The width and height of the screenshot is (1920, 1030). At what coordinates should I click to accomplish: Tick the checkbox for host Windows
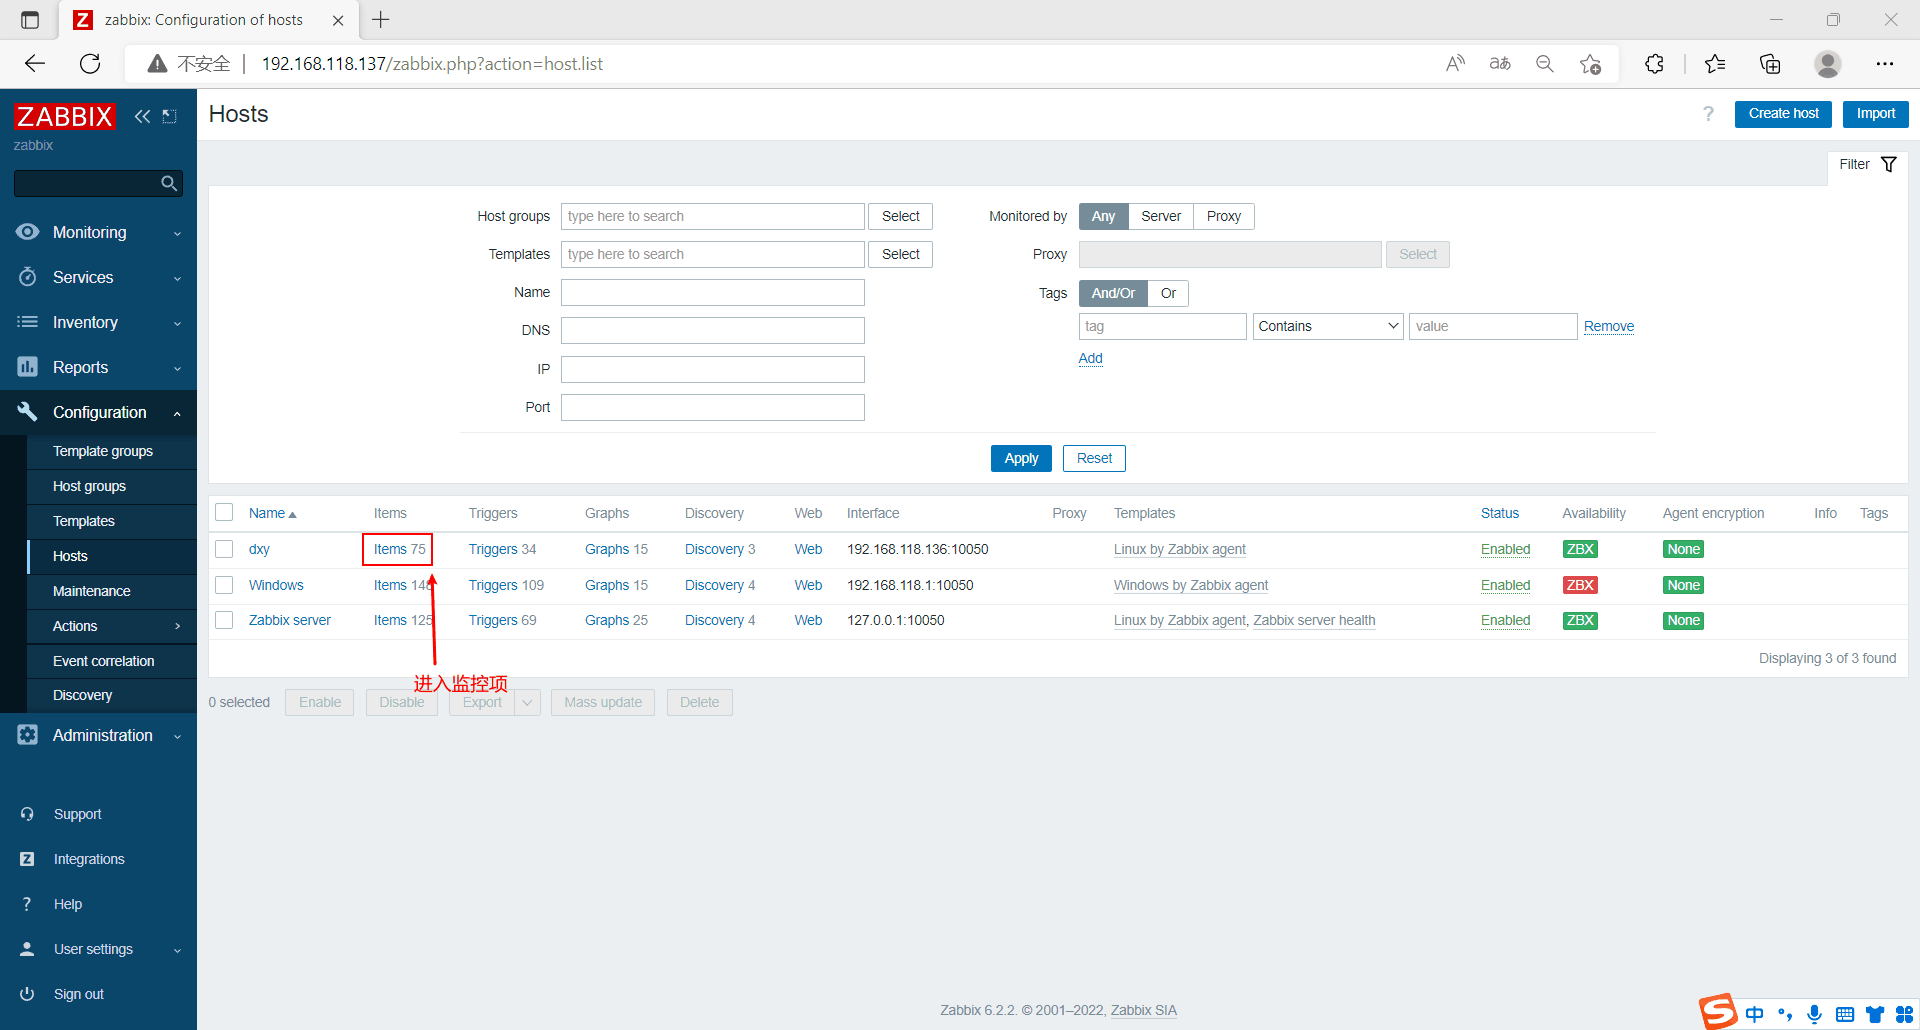224,585
